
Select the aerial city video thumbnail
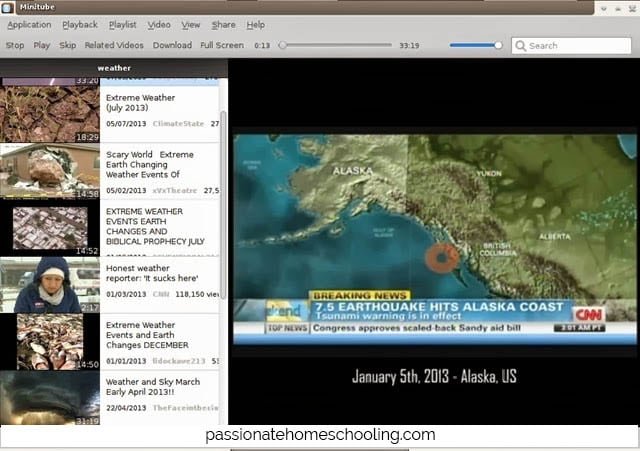(x=50, y=228)
